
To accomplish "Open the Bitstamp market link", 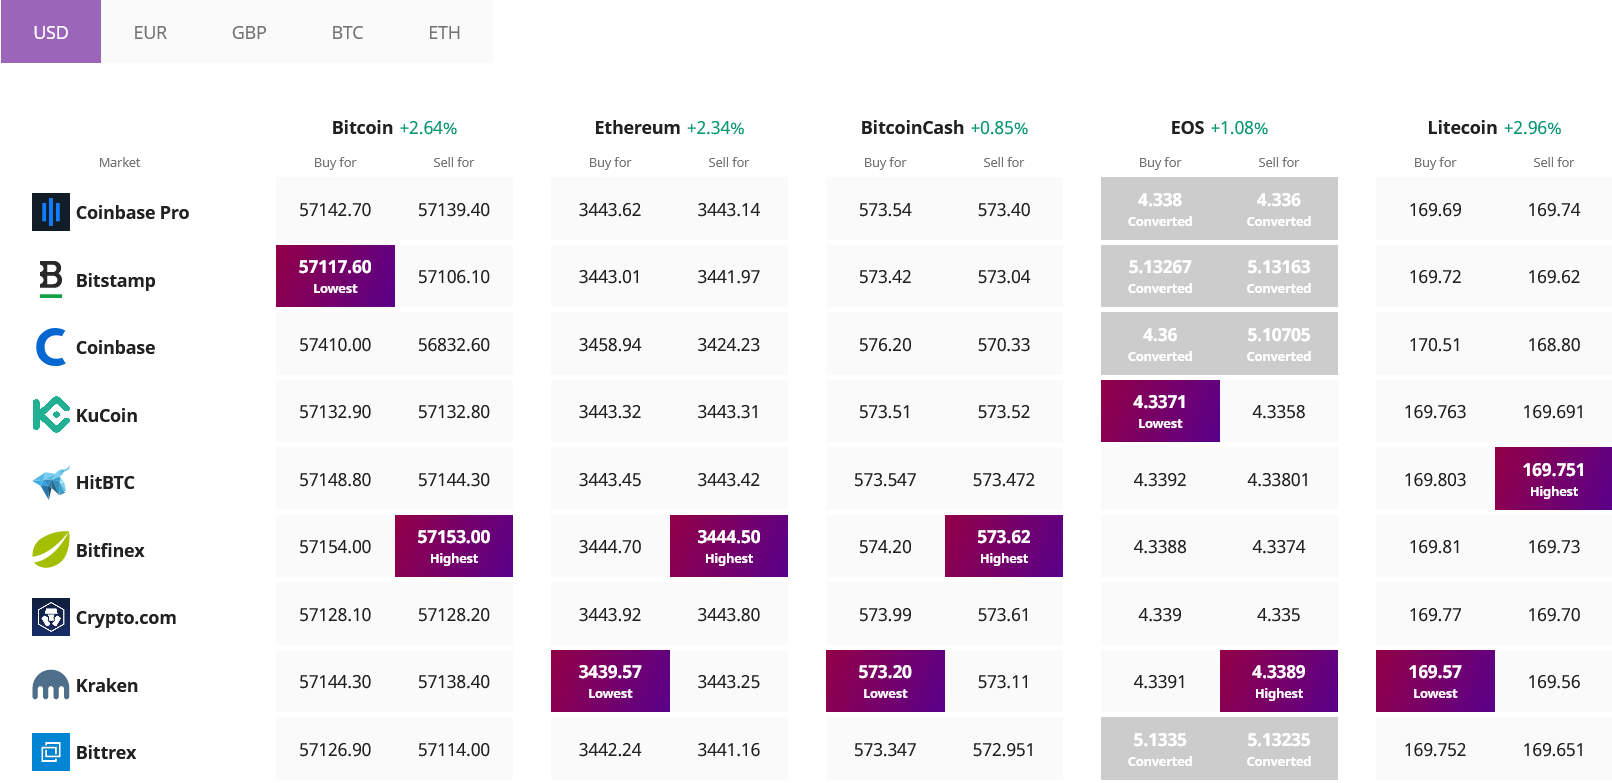I will (x=115, y=280).
